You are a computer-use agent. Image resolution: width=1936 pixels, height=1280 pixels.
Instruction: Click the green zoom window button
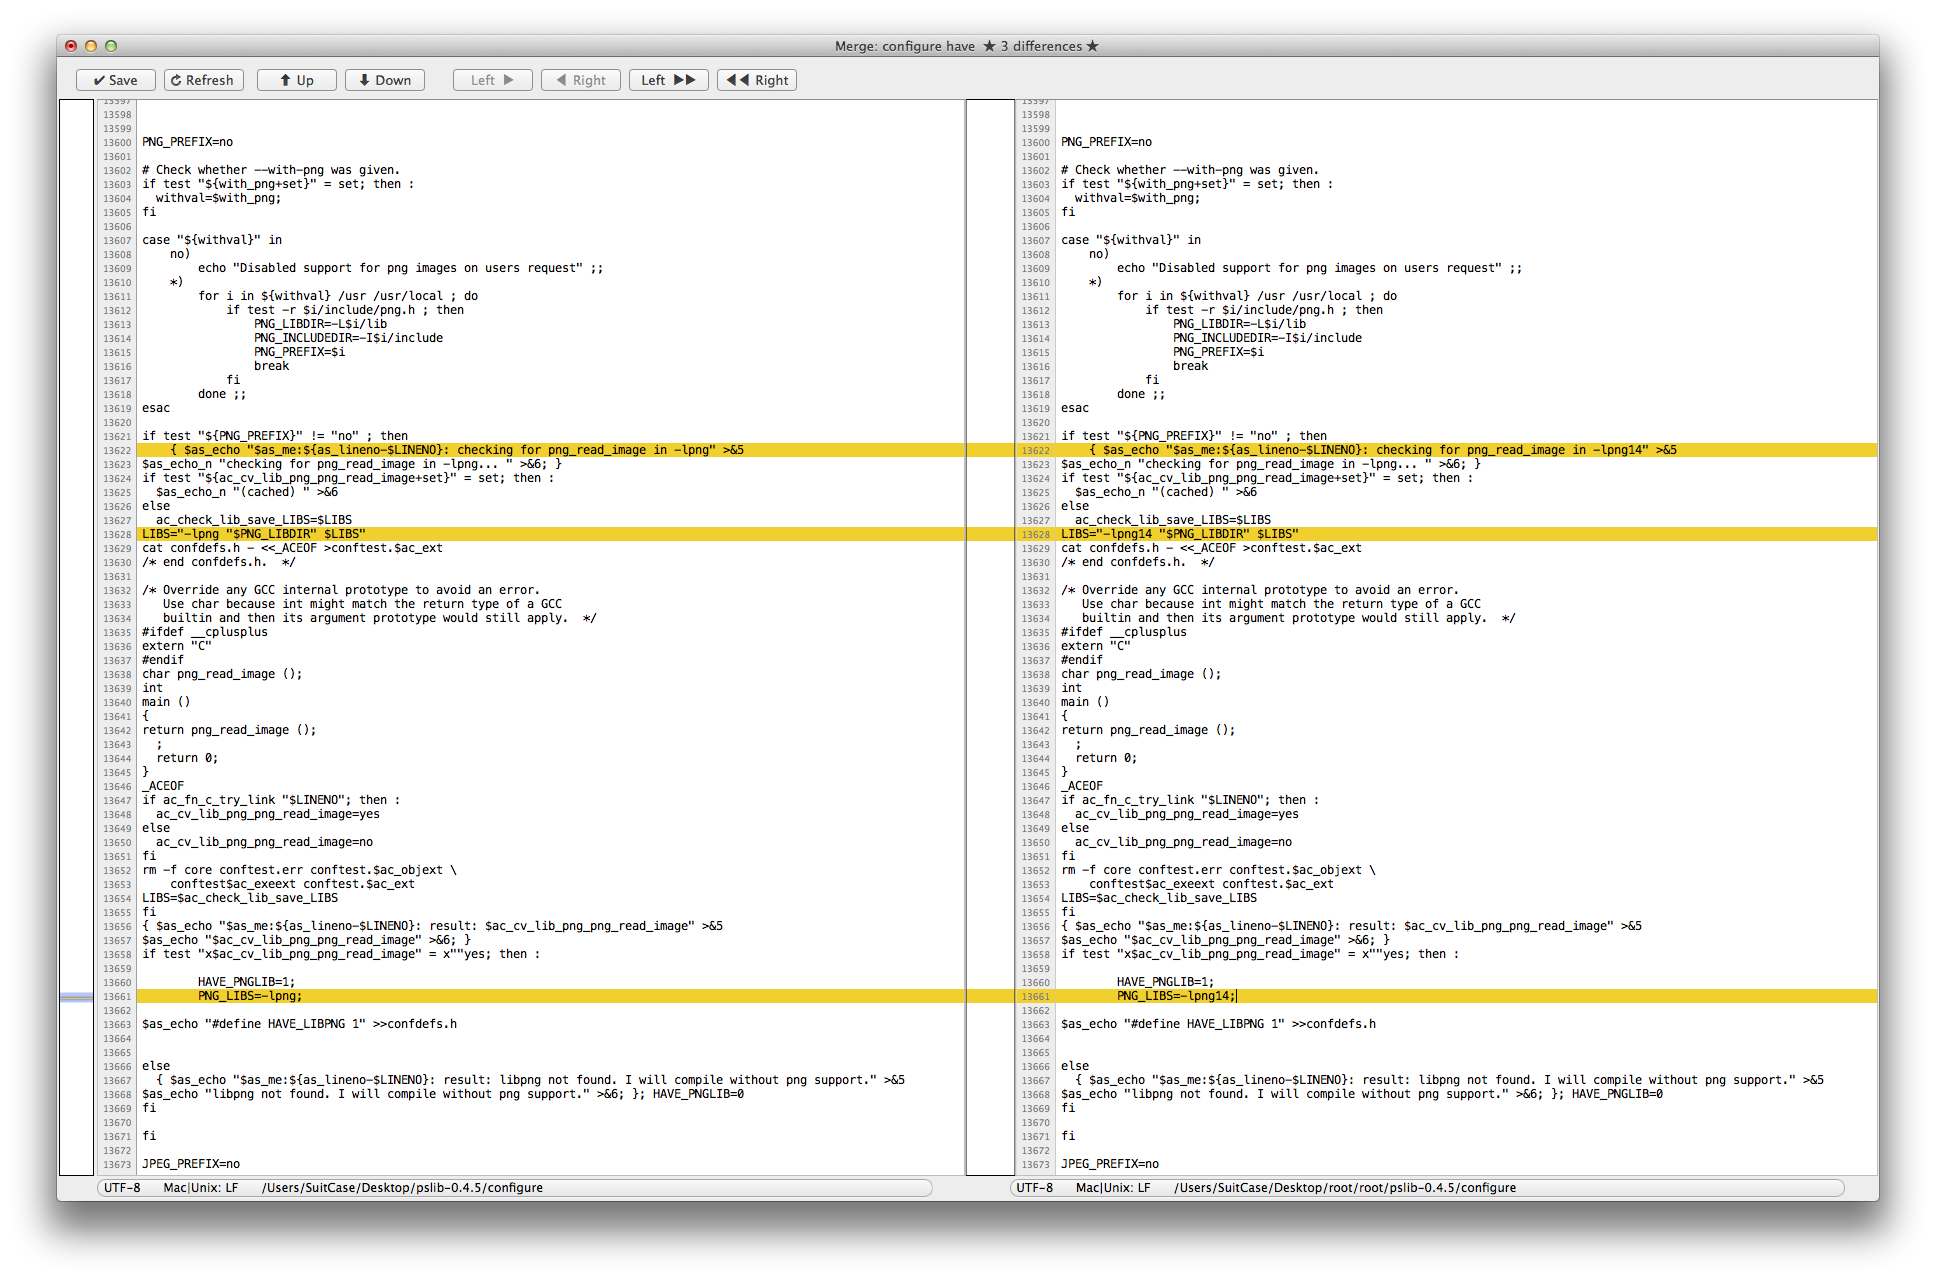[111, 46]
